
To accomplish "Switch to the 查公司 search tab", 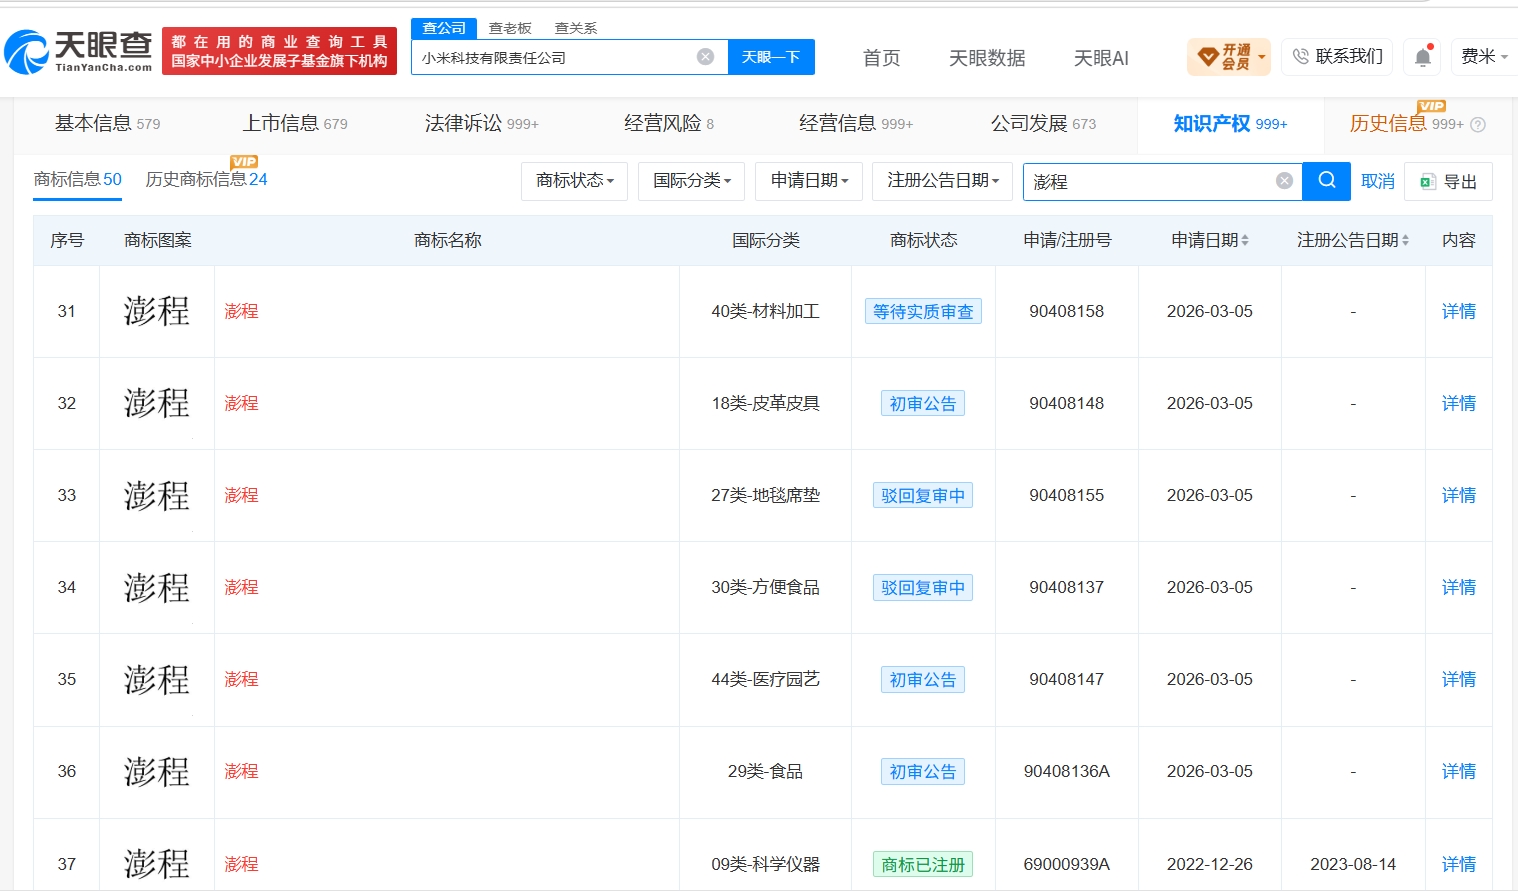I will 444,28.
